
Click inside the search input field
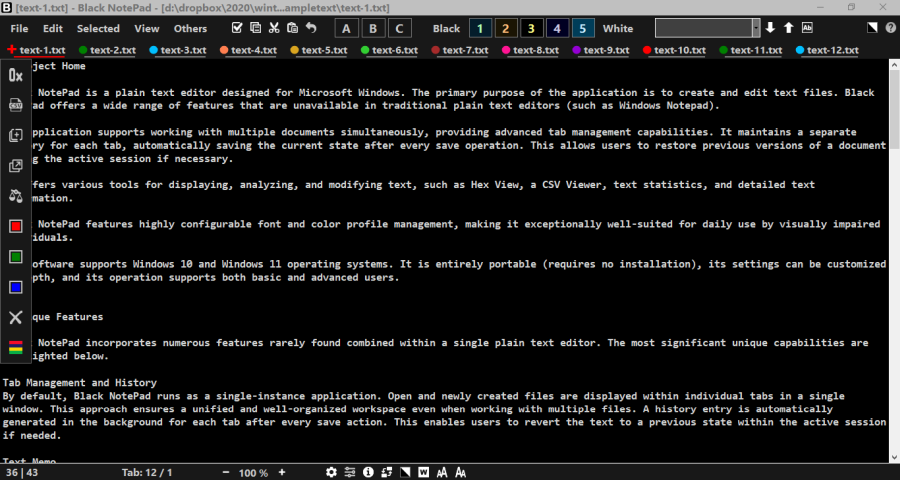point(704,28)
